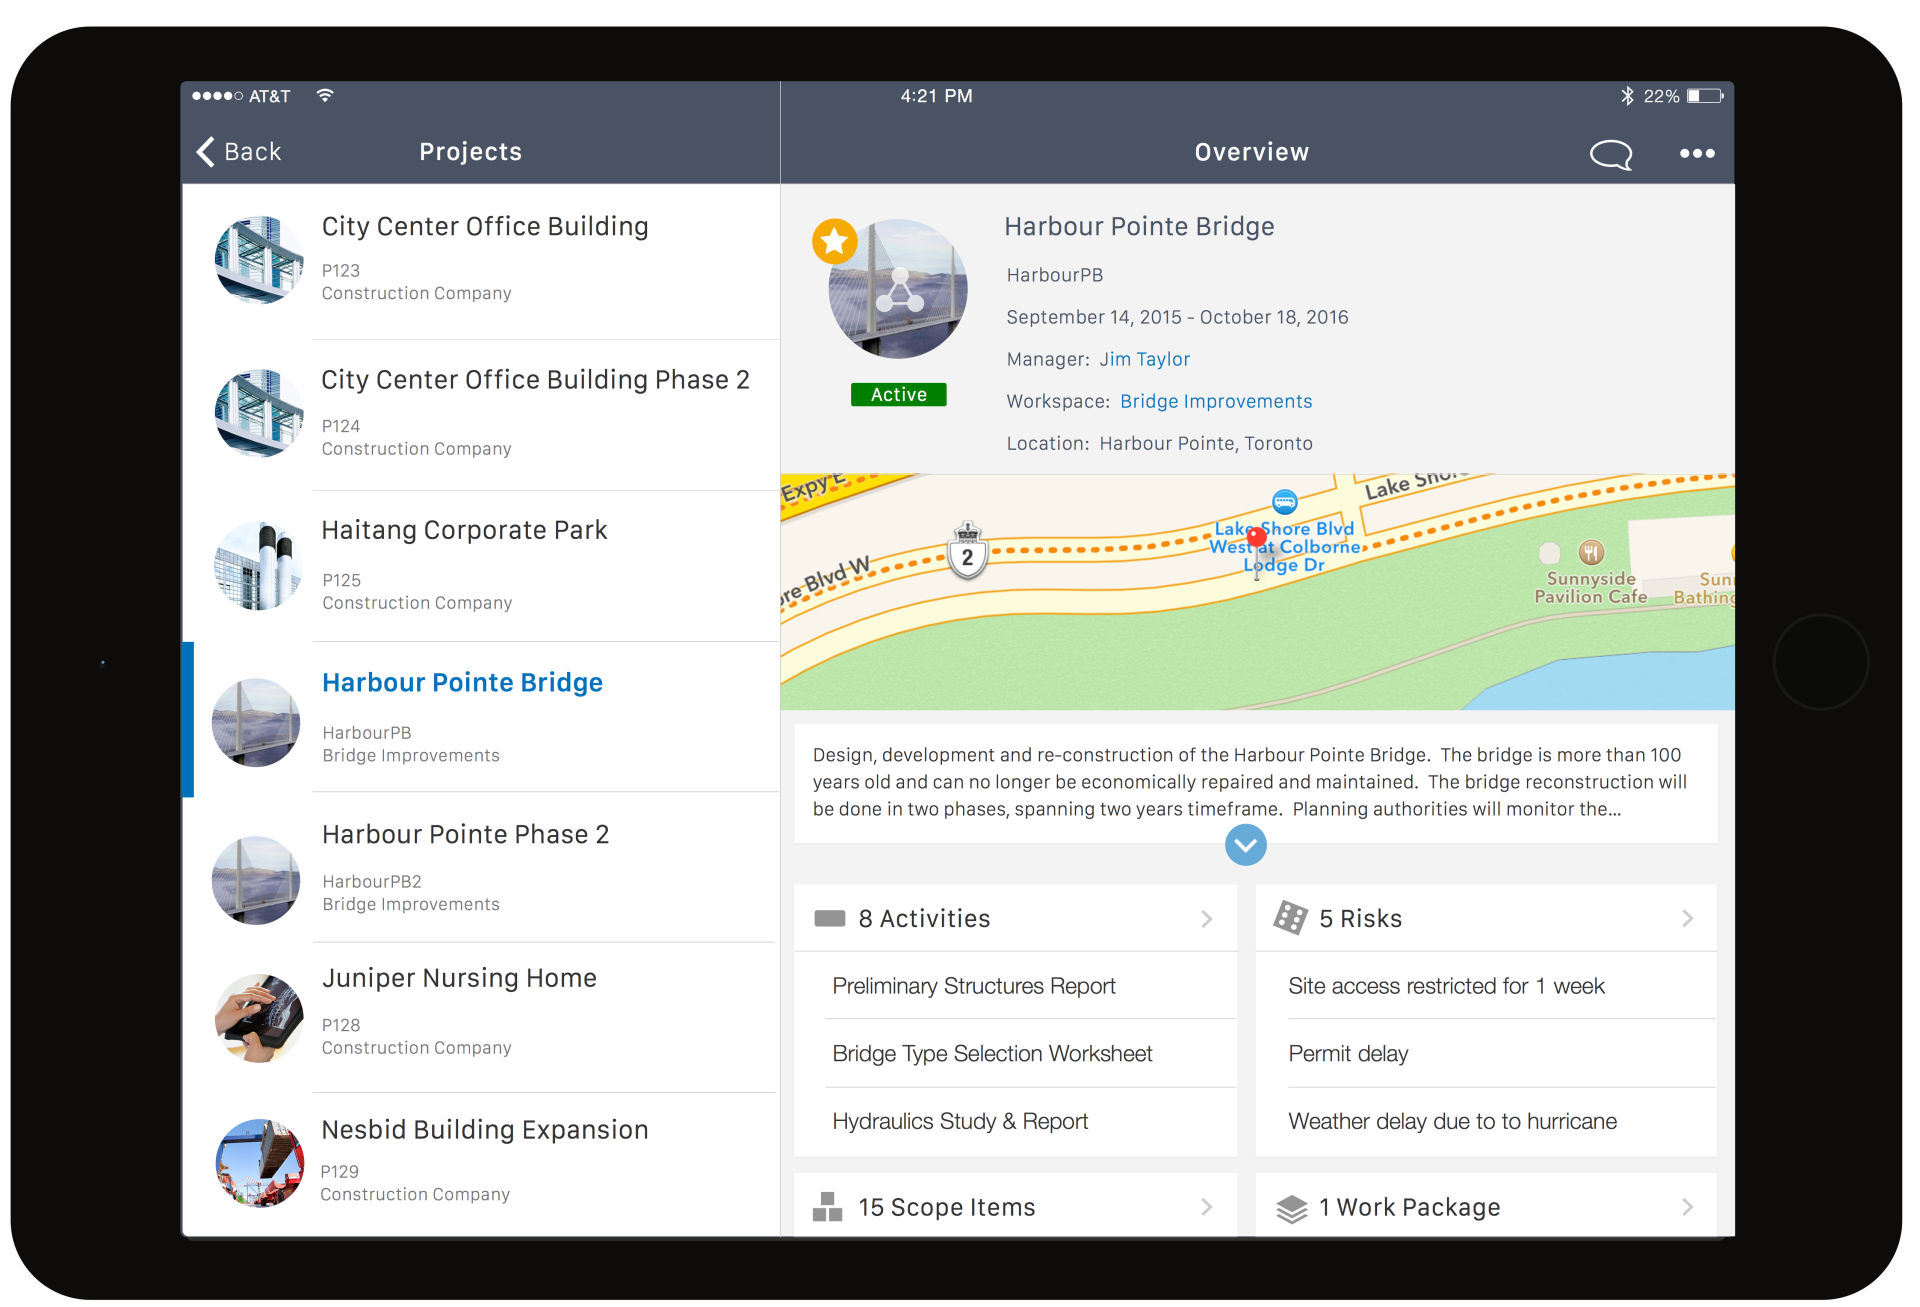The width and height of the screenshot is (1920, 1307).
Task: Open Permit delay risk item
Action: pos(1348,1054)
